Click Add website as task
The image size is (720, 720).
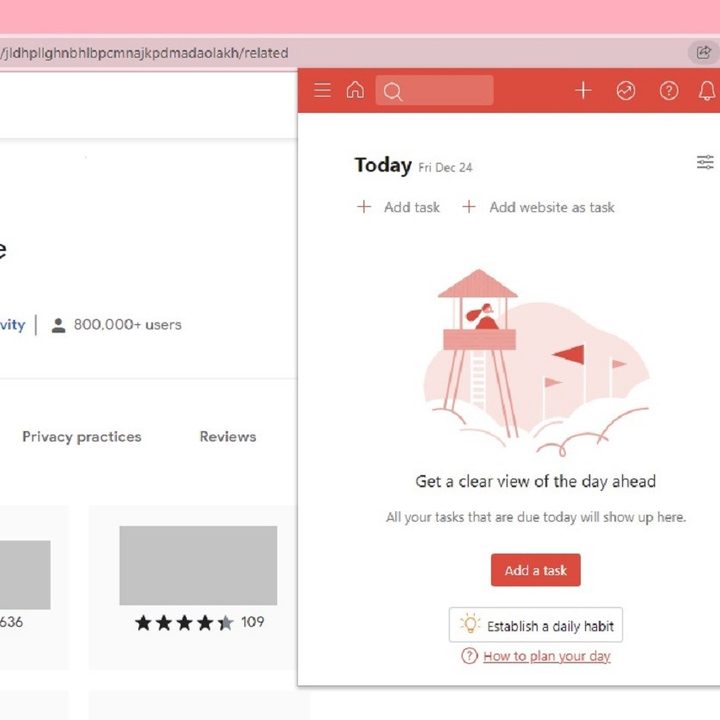pos(538,207)
